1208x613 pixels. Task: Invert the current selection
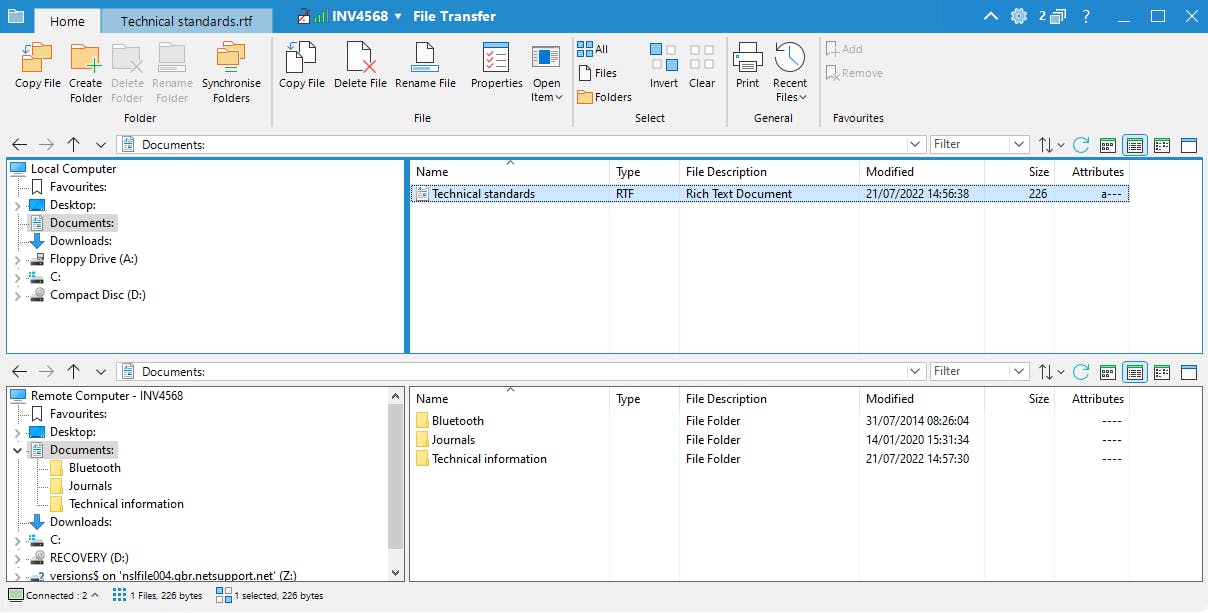point(664,66)
